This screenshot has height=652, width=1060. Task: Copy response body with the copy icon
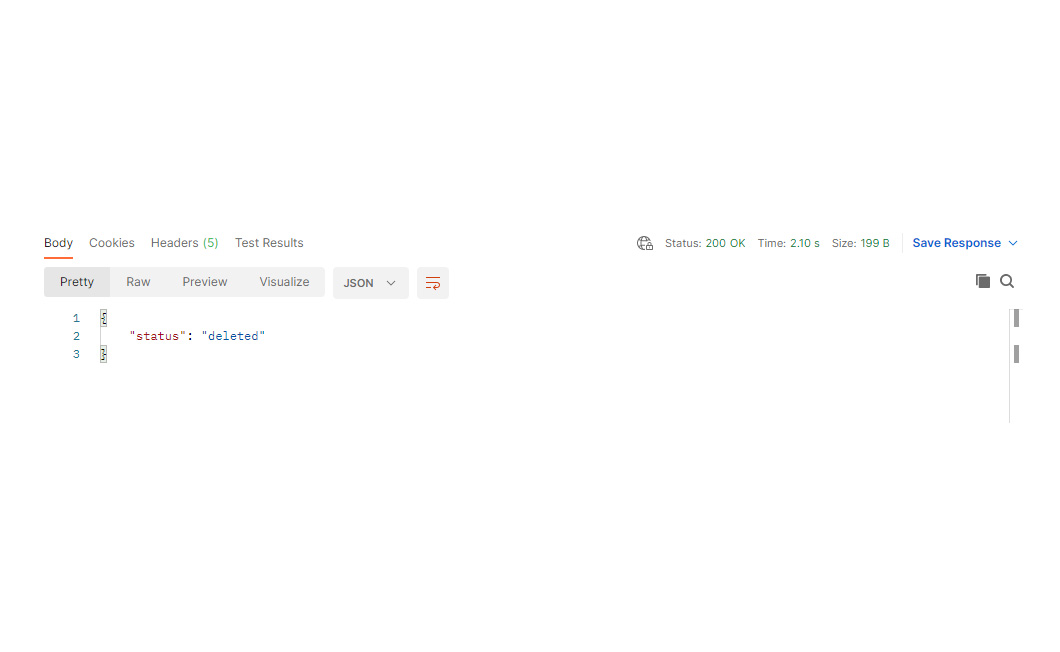tap(983, 281)
